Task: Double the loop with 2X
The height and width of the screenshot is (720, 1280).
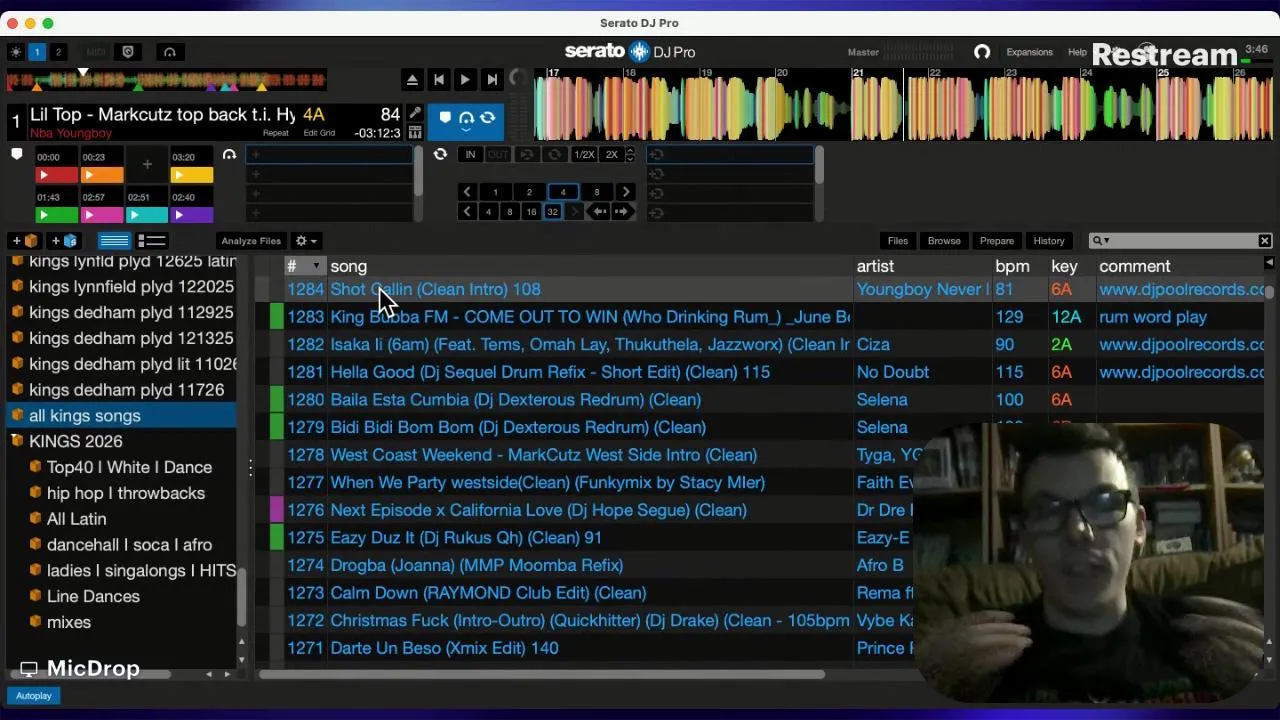Action: 611,155
